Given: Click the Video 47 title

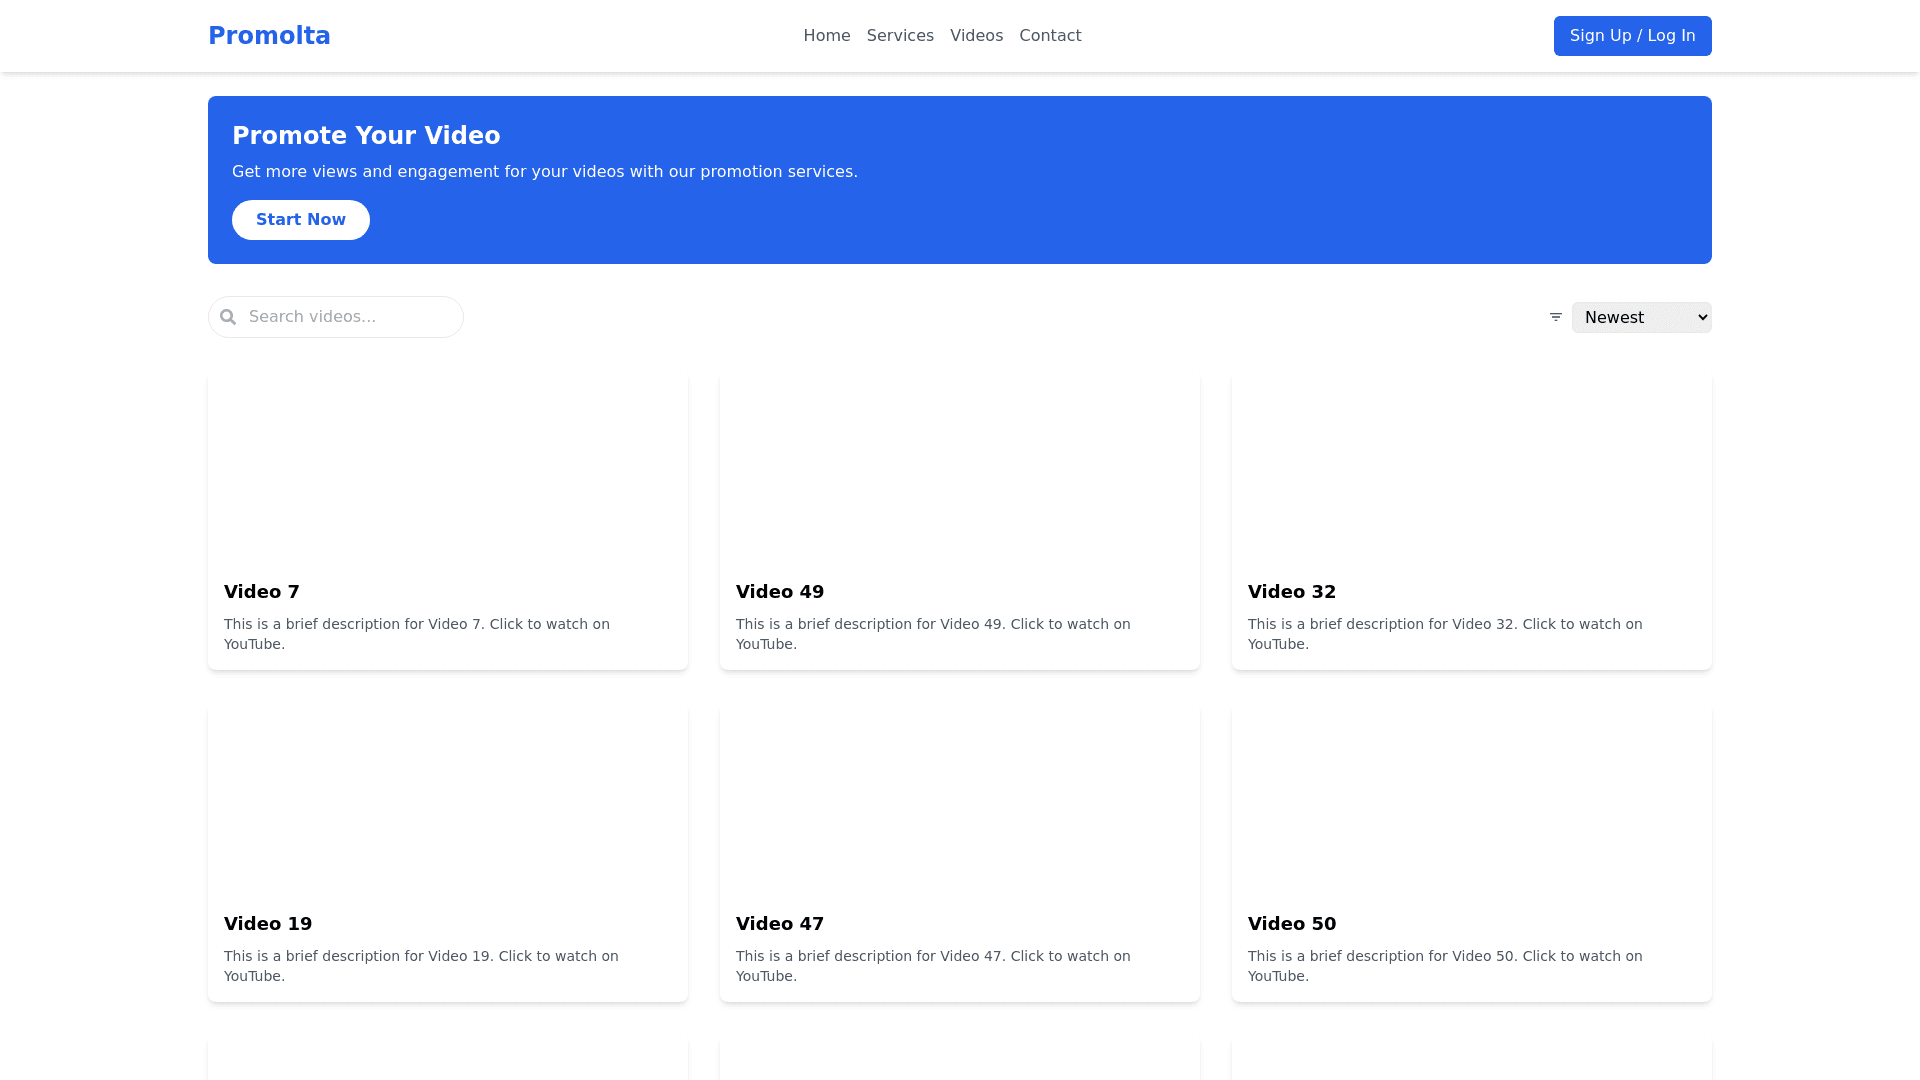Looking at the screenshot, I should (779, 924).
